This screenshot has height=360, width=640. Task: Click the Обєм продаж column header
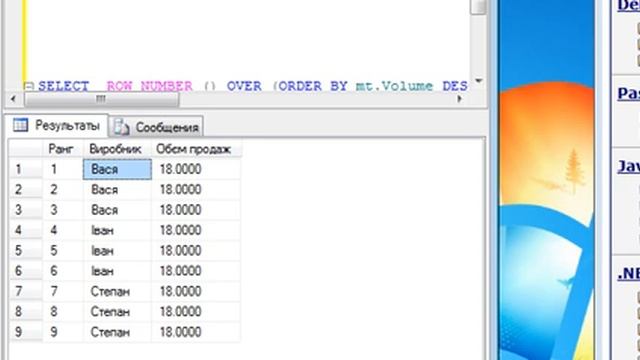[x=196, y=149]
